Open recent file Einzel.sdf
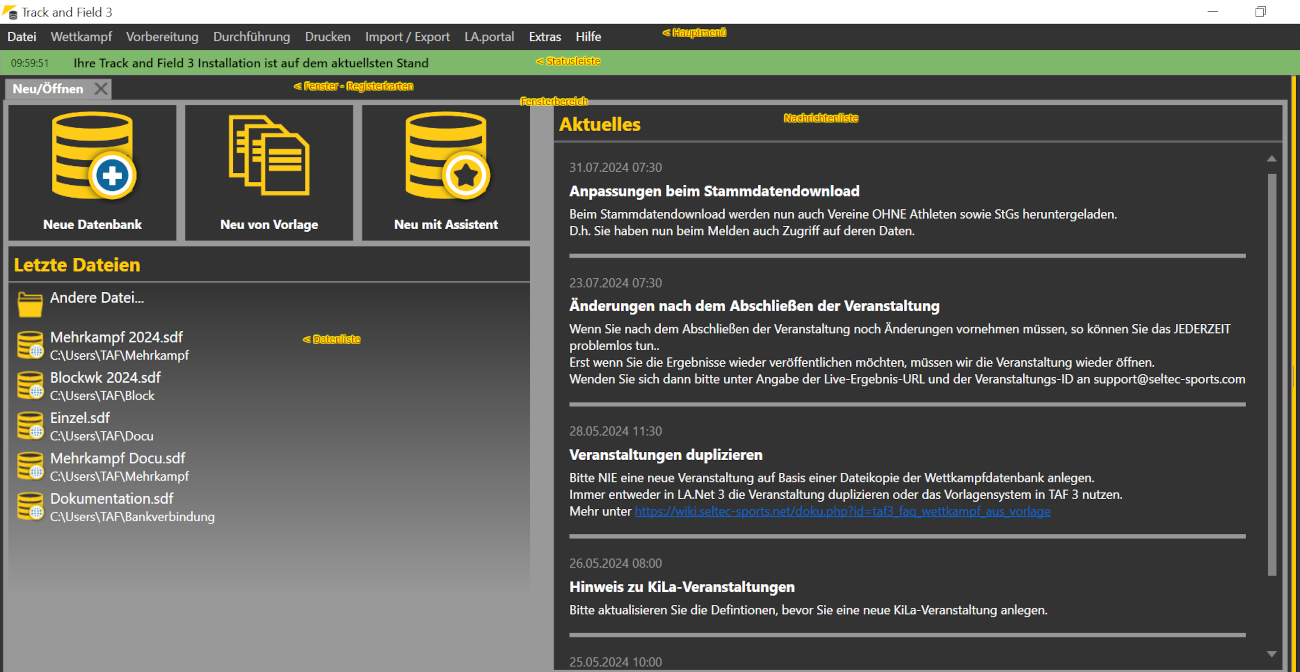Screen dimensions: 1300x672 point(80,418)
